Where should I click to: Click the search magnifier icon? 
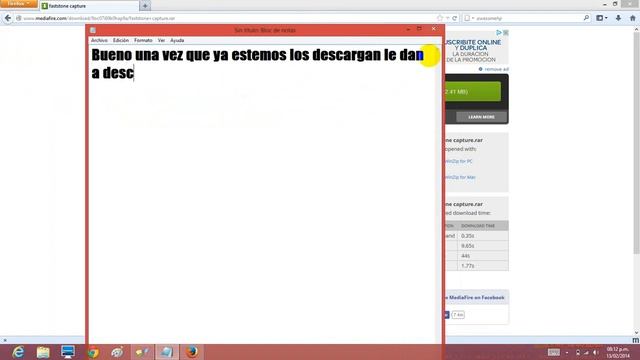tap(586, 18)
